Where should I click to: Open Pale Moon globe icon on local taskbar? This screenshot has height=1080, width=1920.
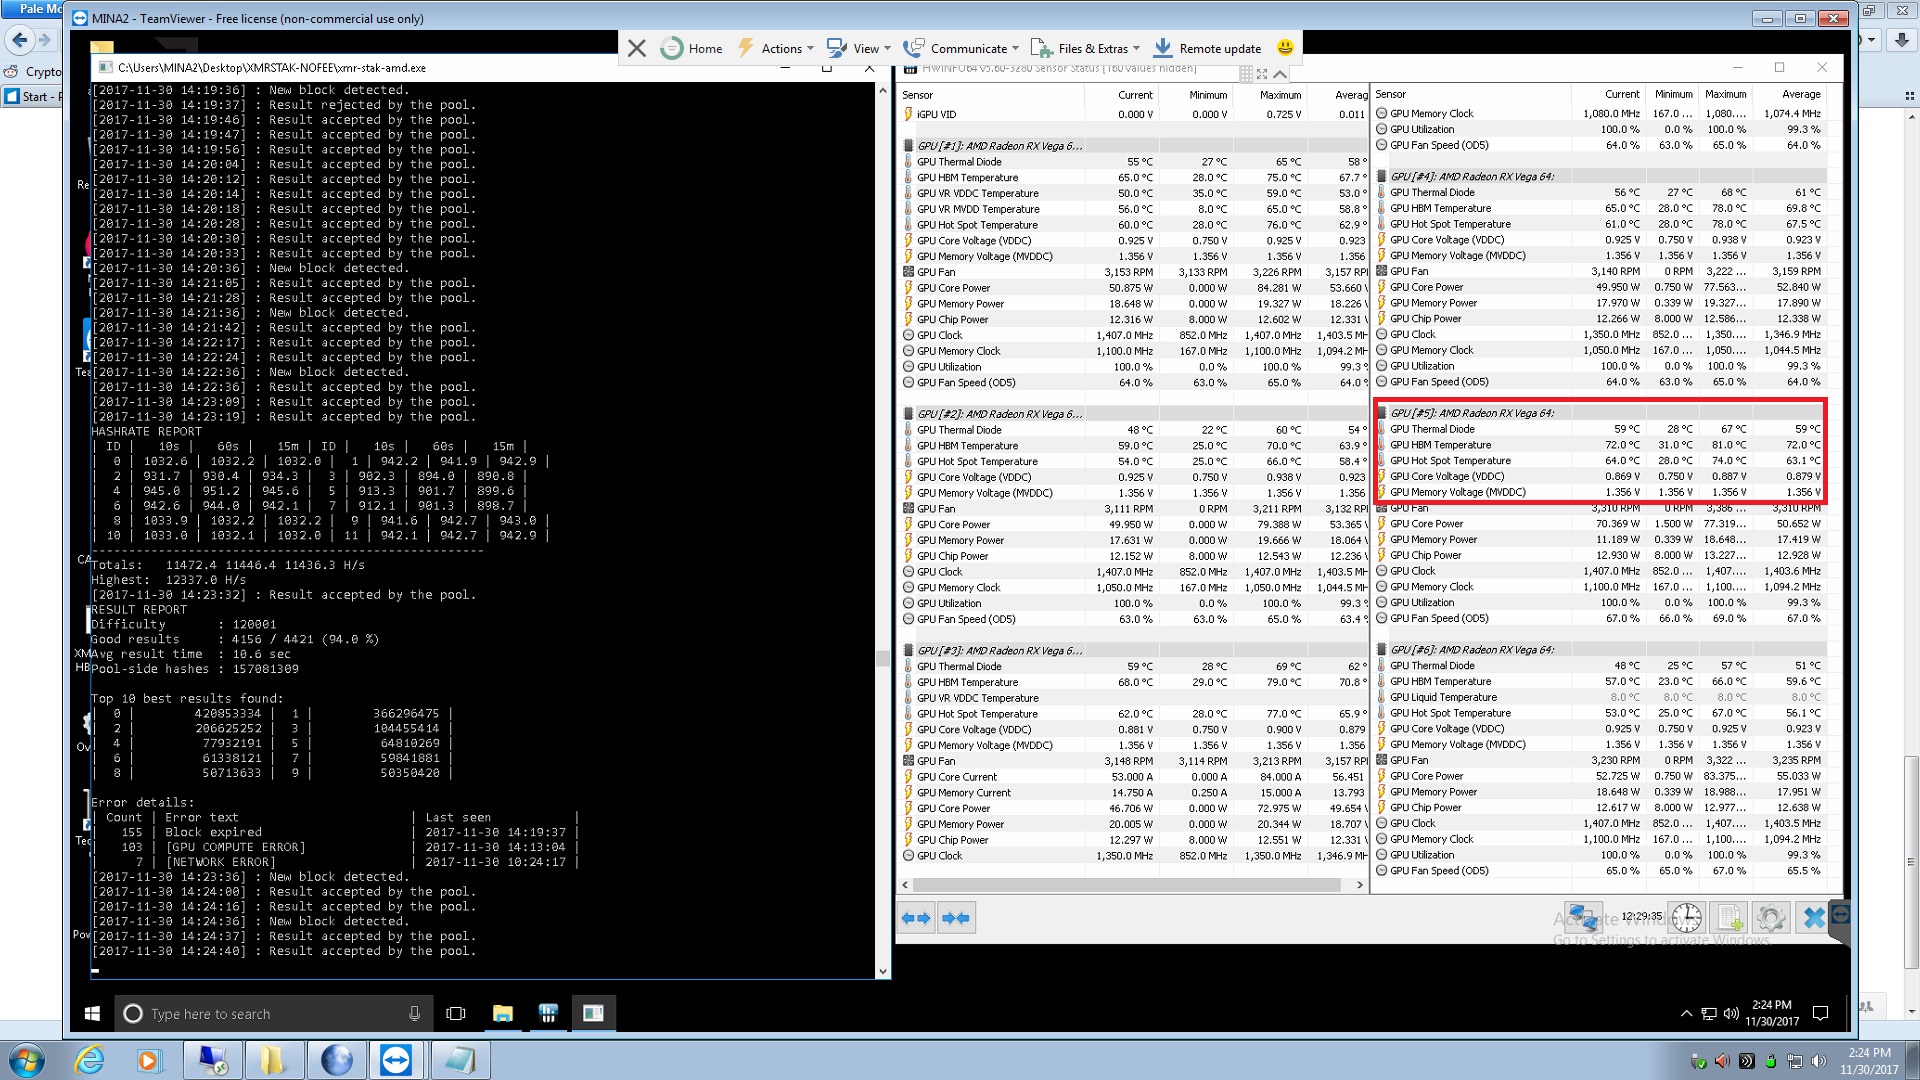click(x=336, y=1060)
